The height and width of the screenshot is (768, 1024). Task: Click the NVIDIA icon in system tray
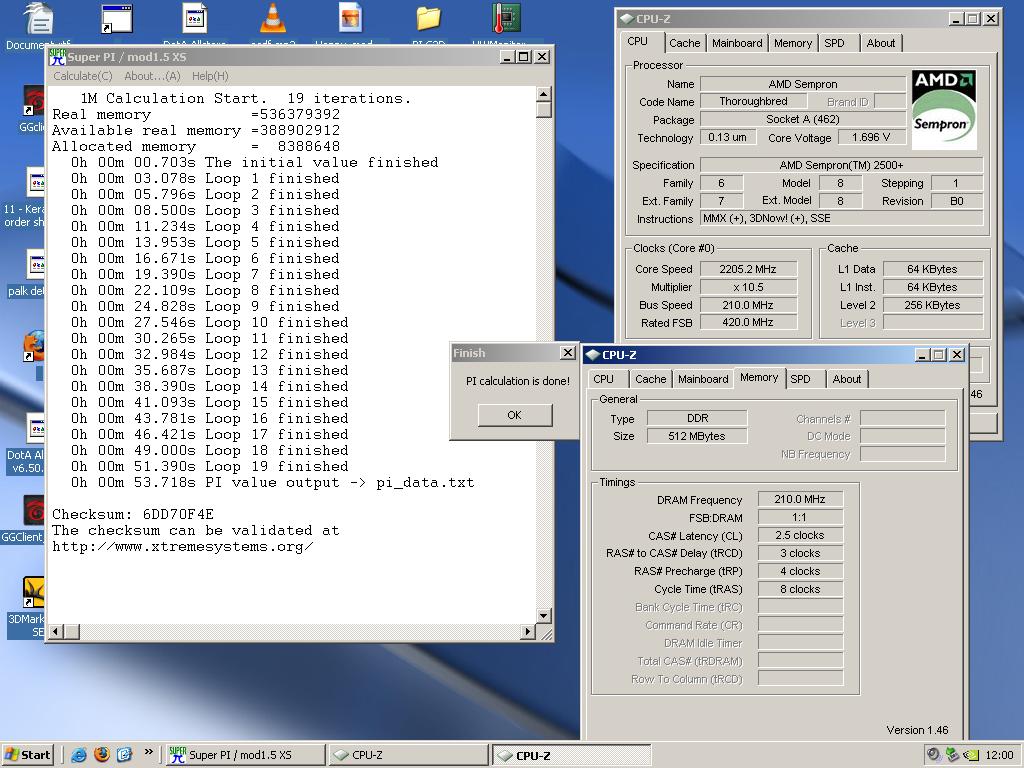pos(971,755)
